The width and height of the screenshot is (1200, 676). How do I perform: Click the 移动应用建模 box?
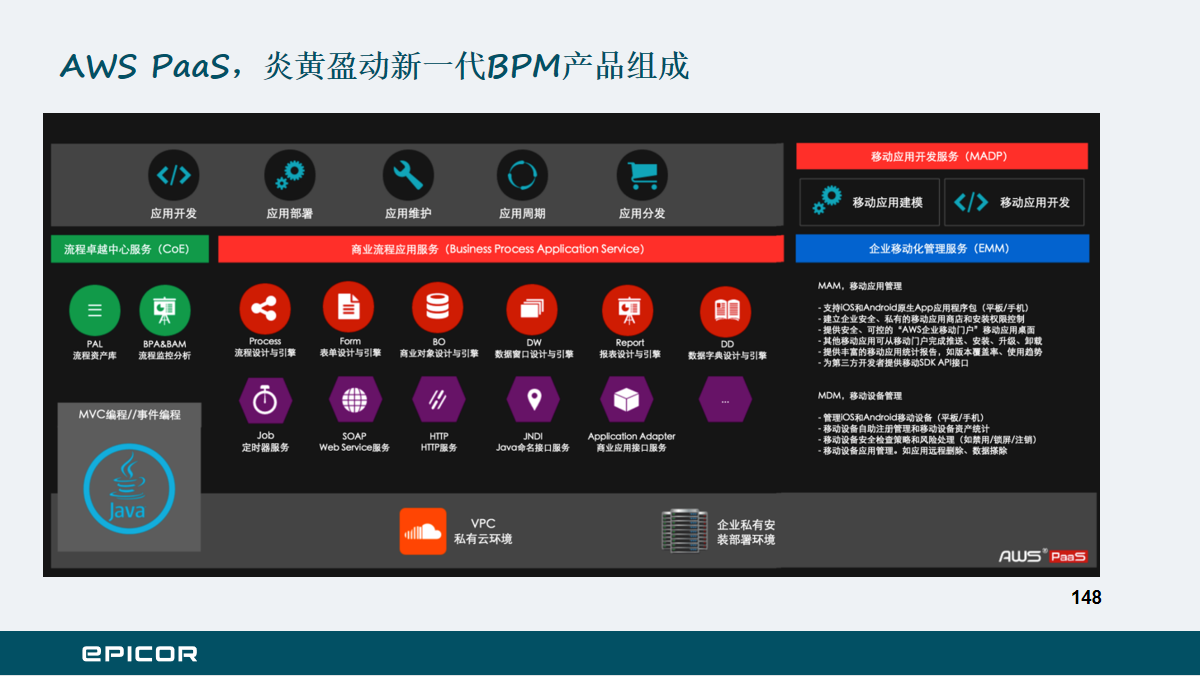[x=869, y=202]
